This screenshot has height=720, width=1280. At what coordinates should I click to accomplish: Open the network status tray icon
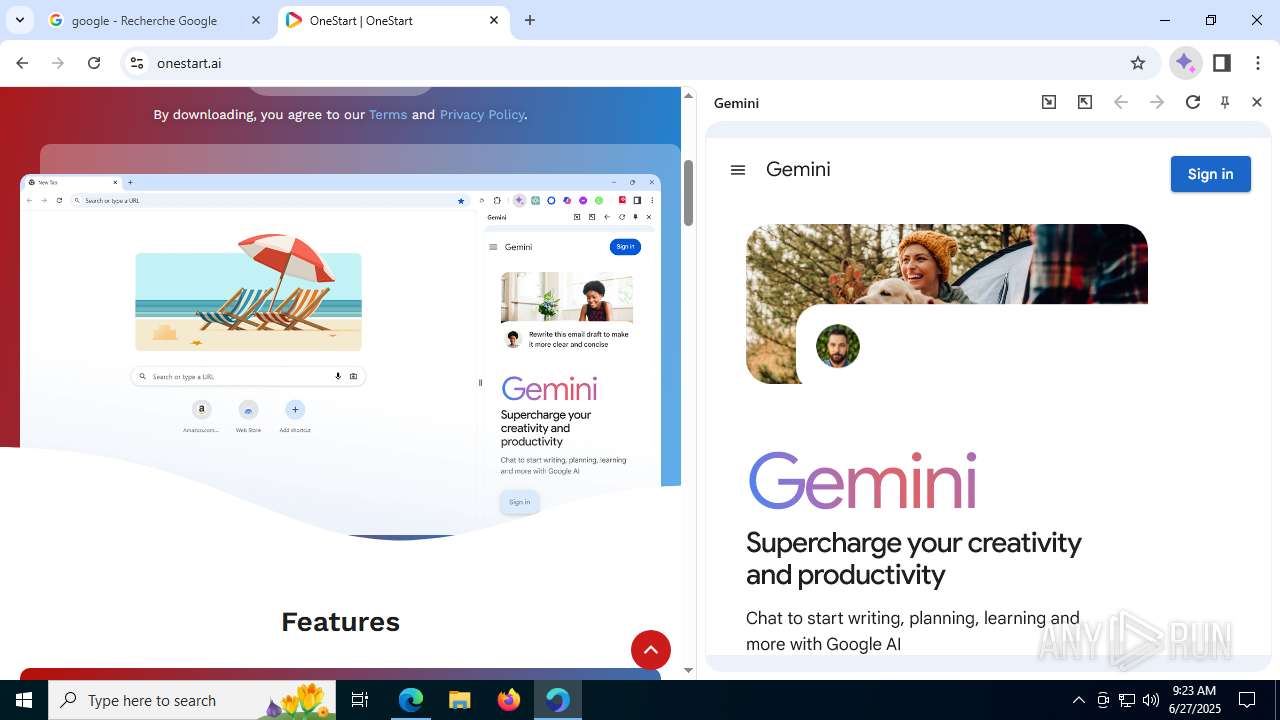click(x=1127, y=700)
